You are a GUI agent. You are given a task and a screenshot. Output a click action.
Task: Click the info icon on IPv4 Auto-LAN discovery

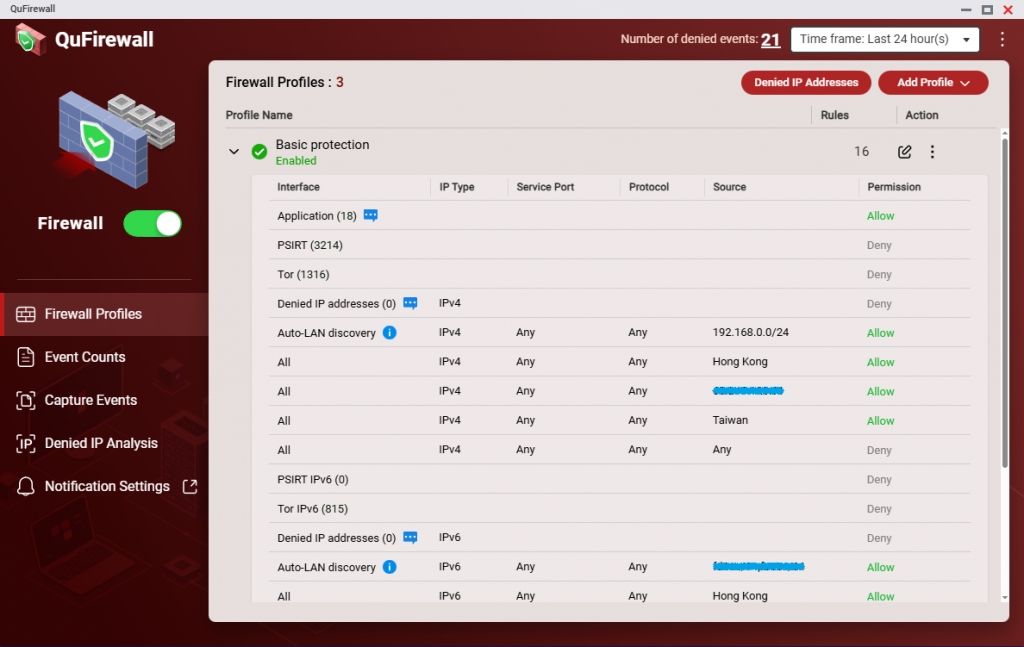389,332
